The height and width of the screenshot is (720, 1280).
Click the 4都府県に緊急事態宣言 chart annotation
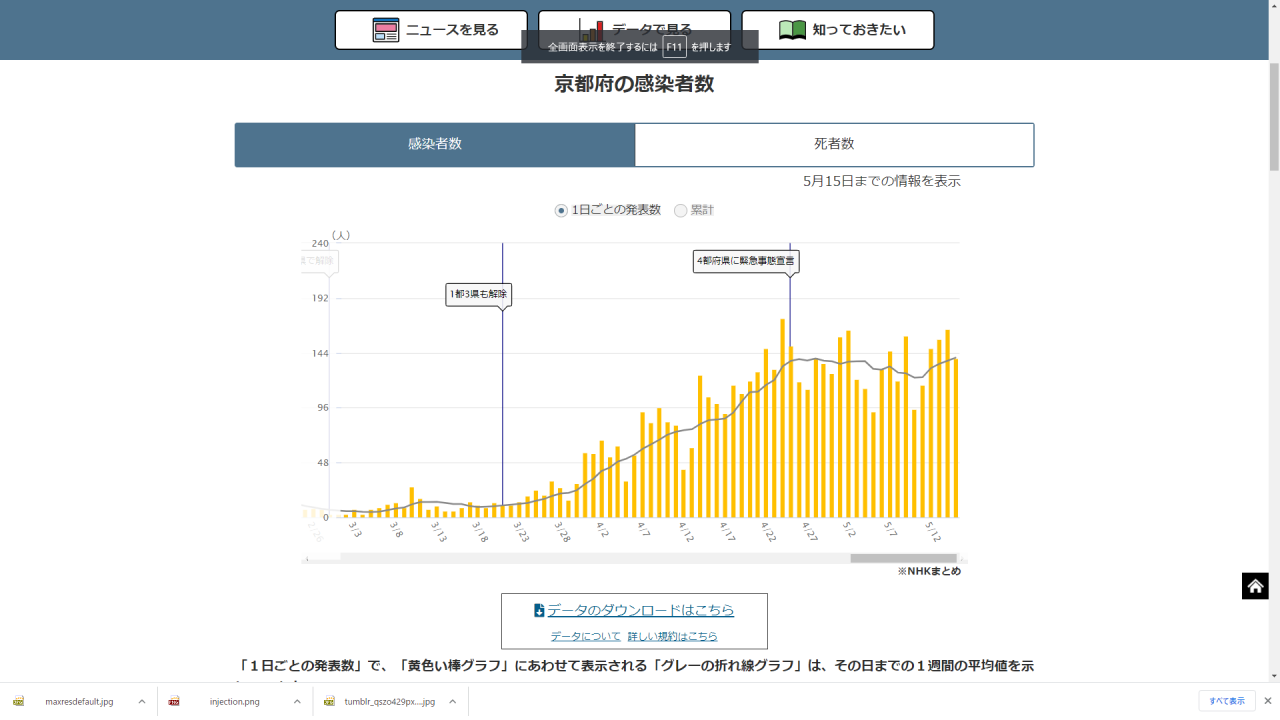[746, 261]
